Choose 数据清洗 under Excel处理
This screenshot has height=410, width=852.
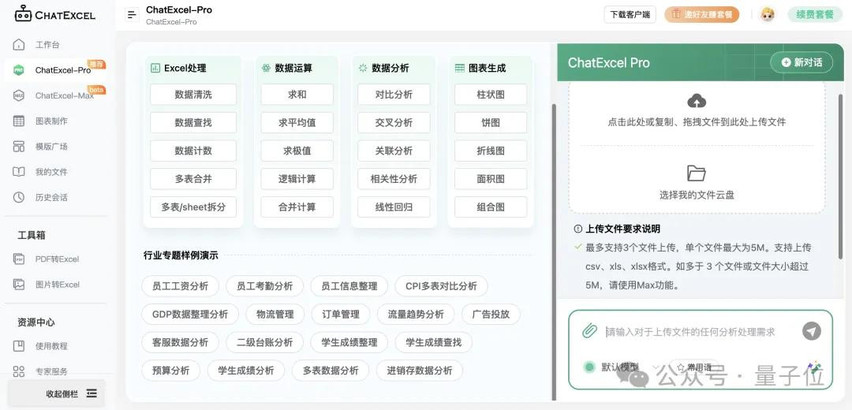point(193,94)
